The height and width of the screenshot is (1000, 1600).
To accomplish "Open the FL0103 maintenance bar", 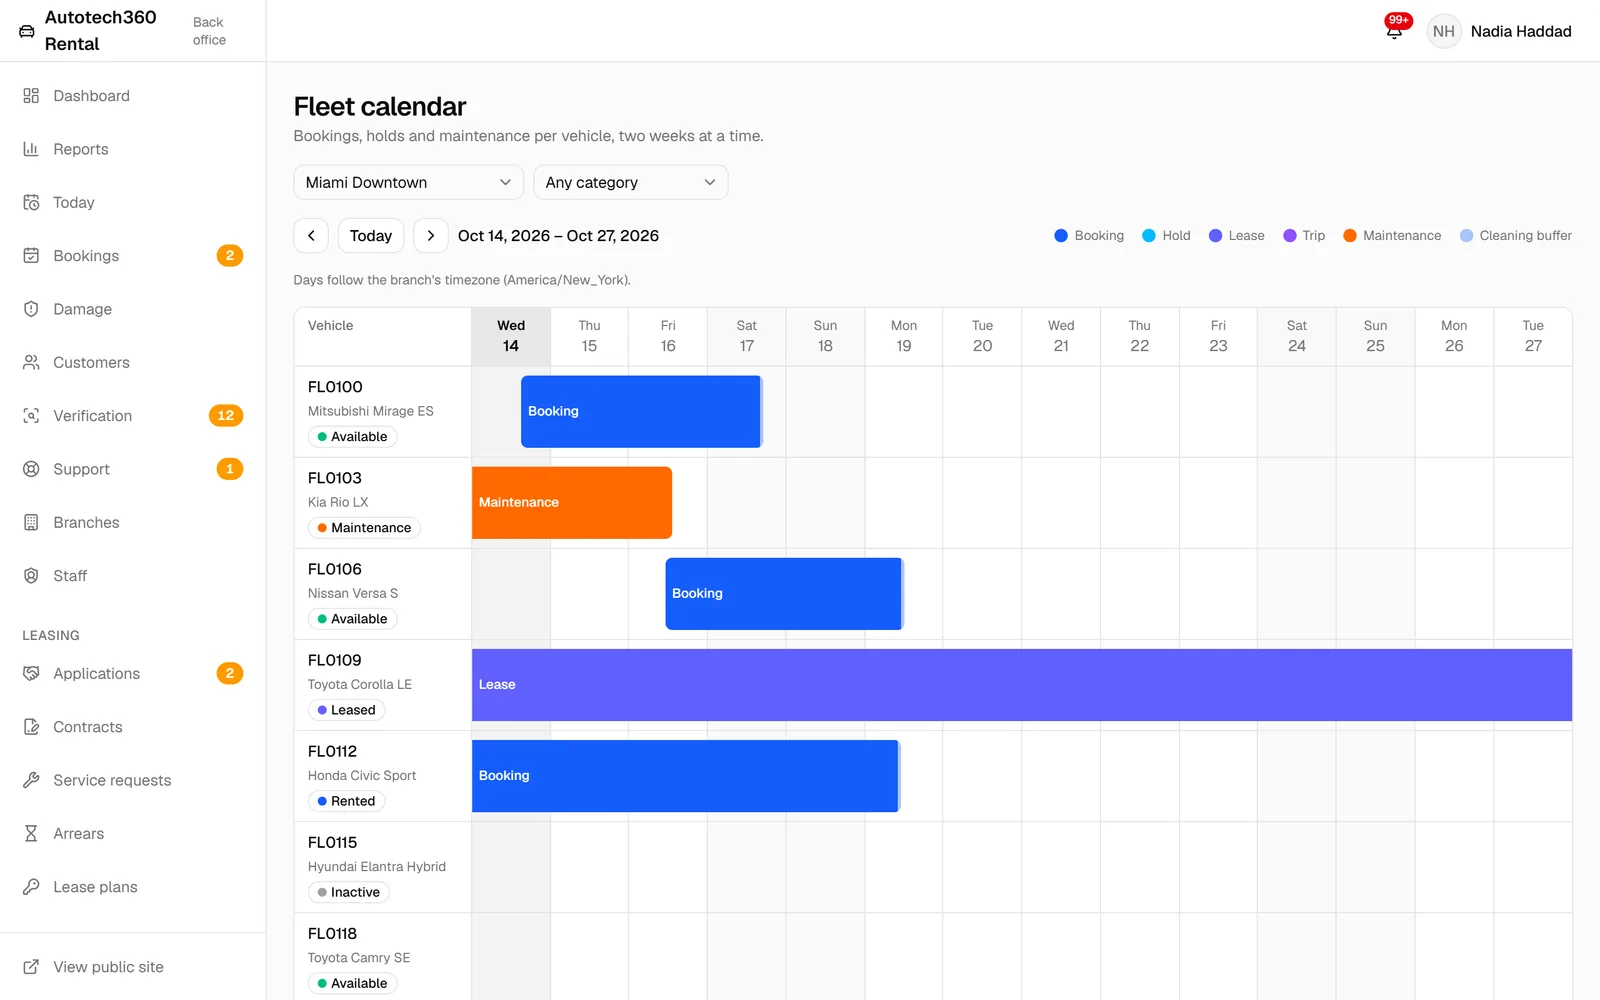I will 572,502.
